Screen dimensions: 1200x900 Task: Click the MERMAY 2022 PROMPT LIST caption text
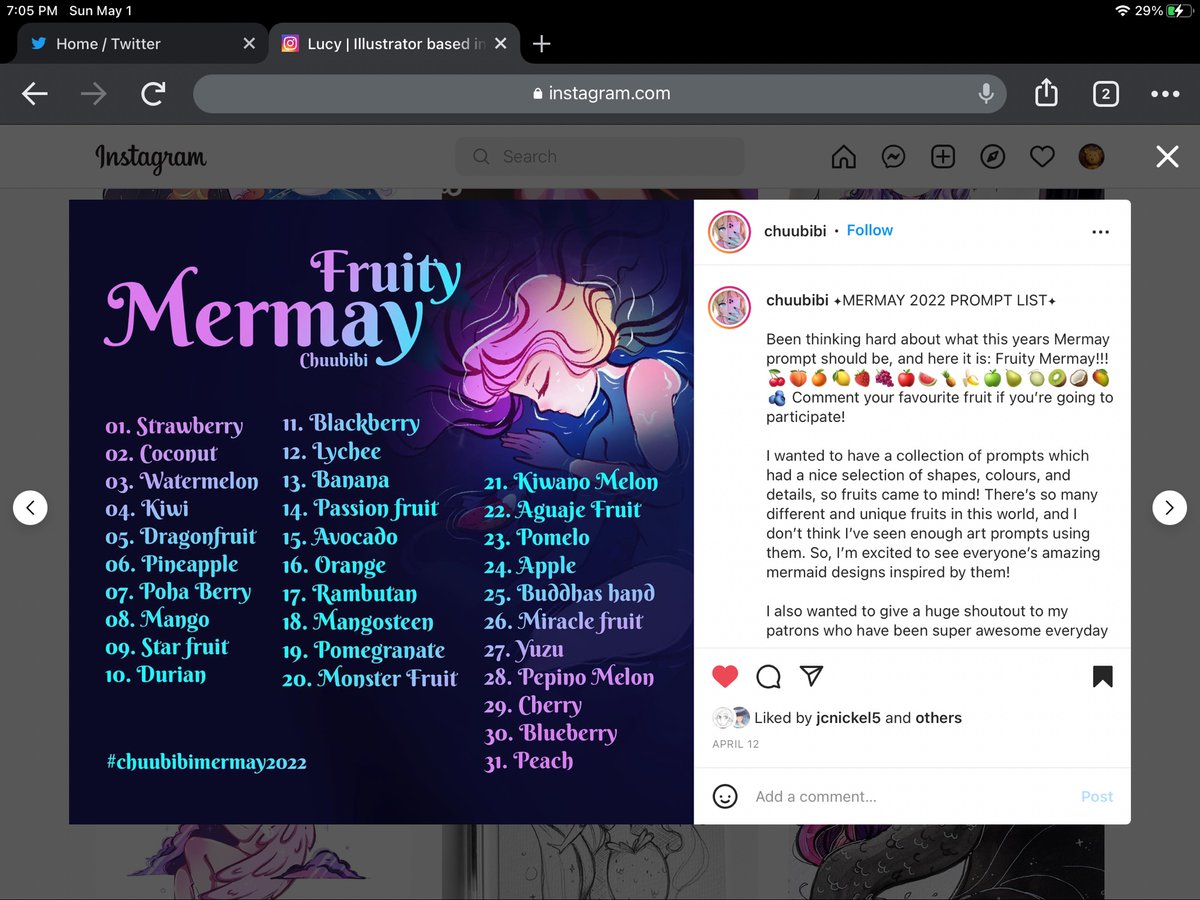944,301
